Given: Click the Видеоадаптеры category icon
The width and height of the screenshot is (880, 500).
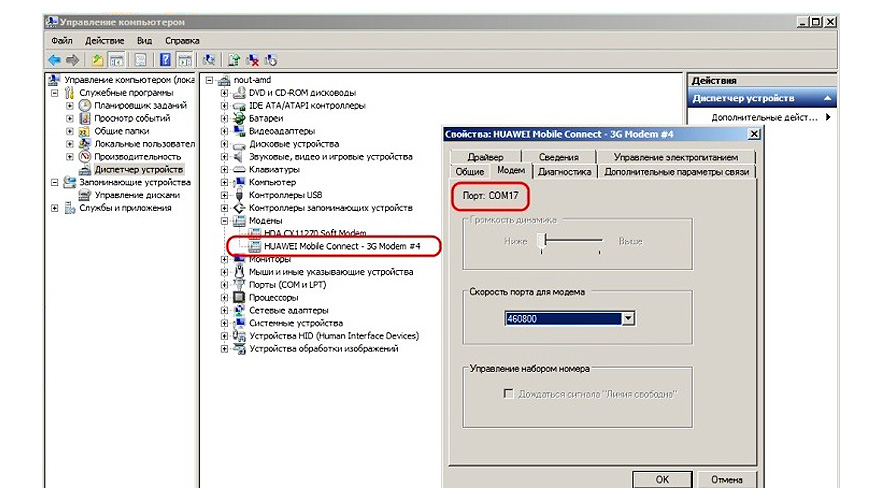Looking at the screenshot, I should point(240,131).
